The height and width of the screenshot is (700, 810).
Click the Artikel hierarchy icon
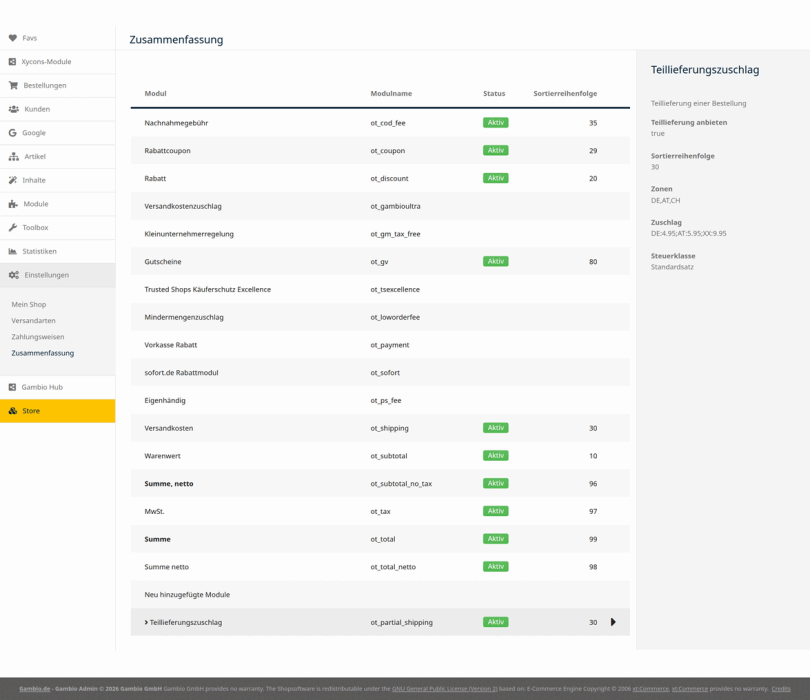(14, 157)
